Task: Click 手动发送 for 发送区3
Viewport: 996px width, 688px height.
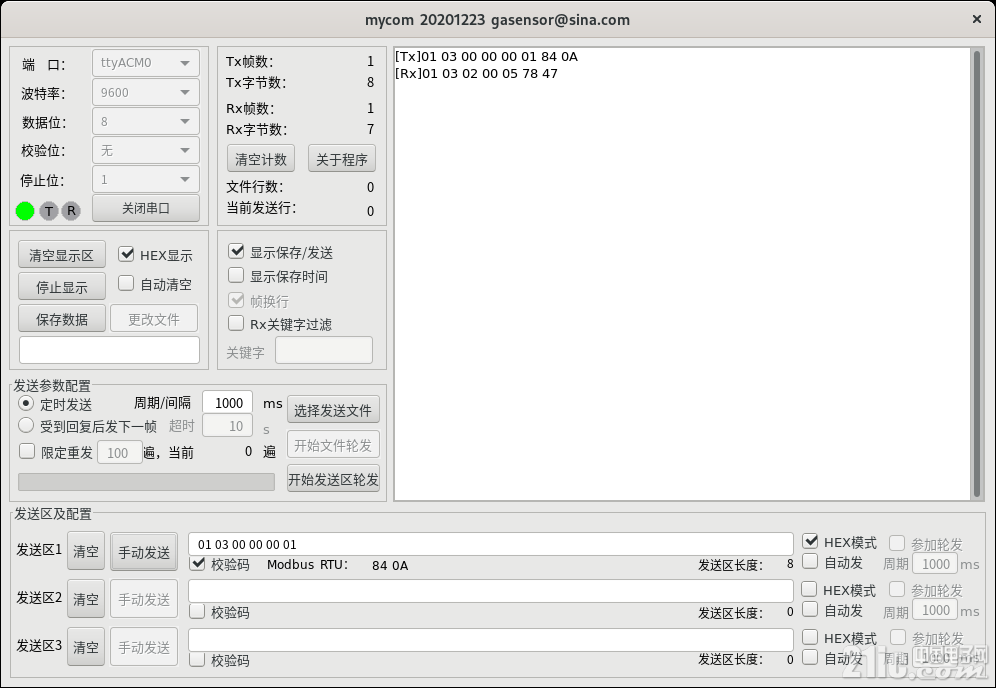Action: [144, 647]
